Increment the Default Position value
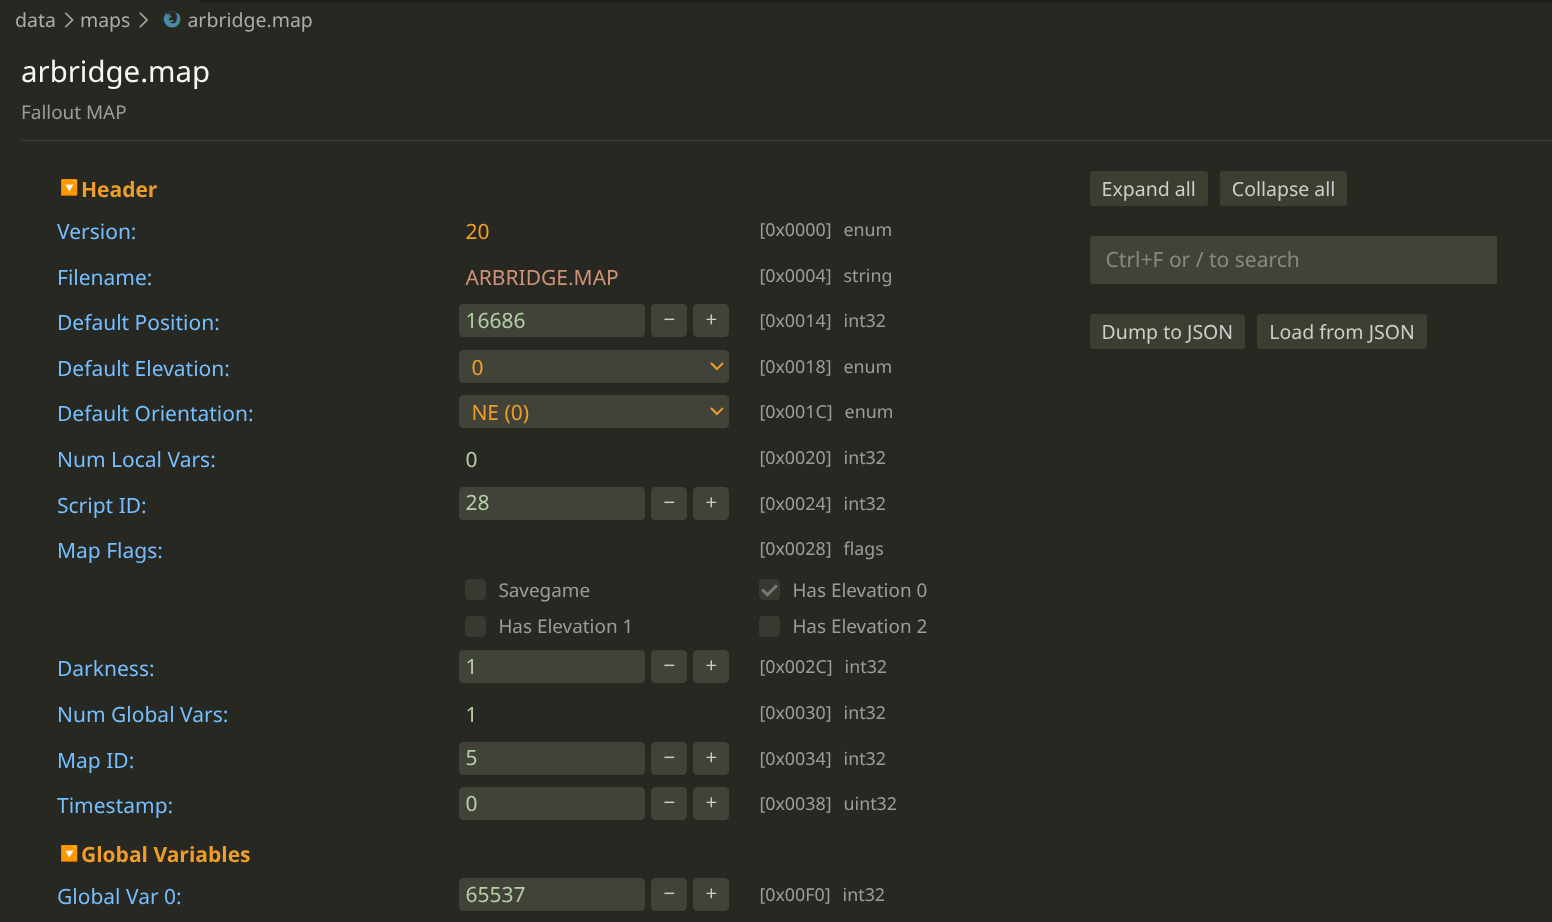The image size is (1552, 922). click(711, 321)
